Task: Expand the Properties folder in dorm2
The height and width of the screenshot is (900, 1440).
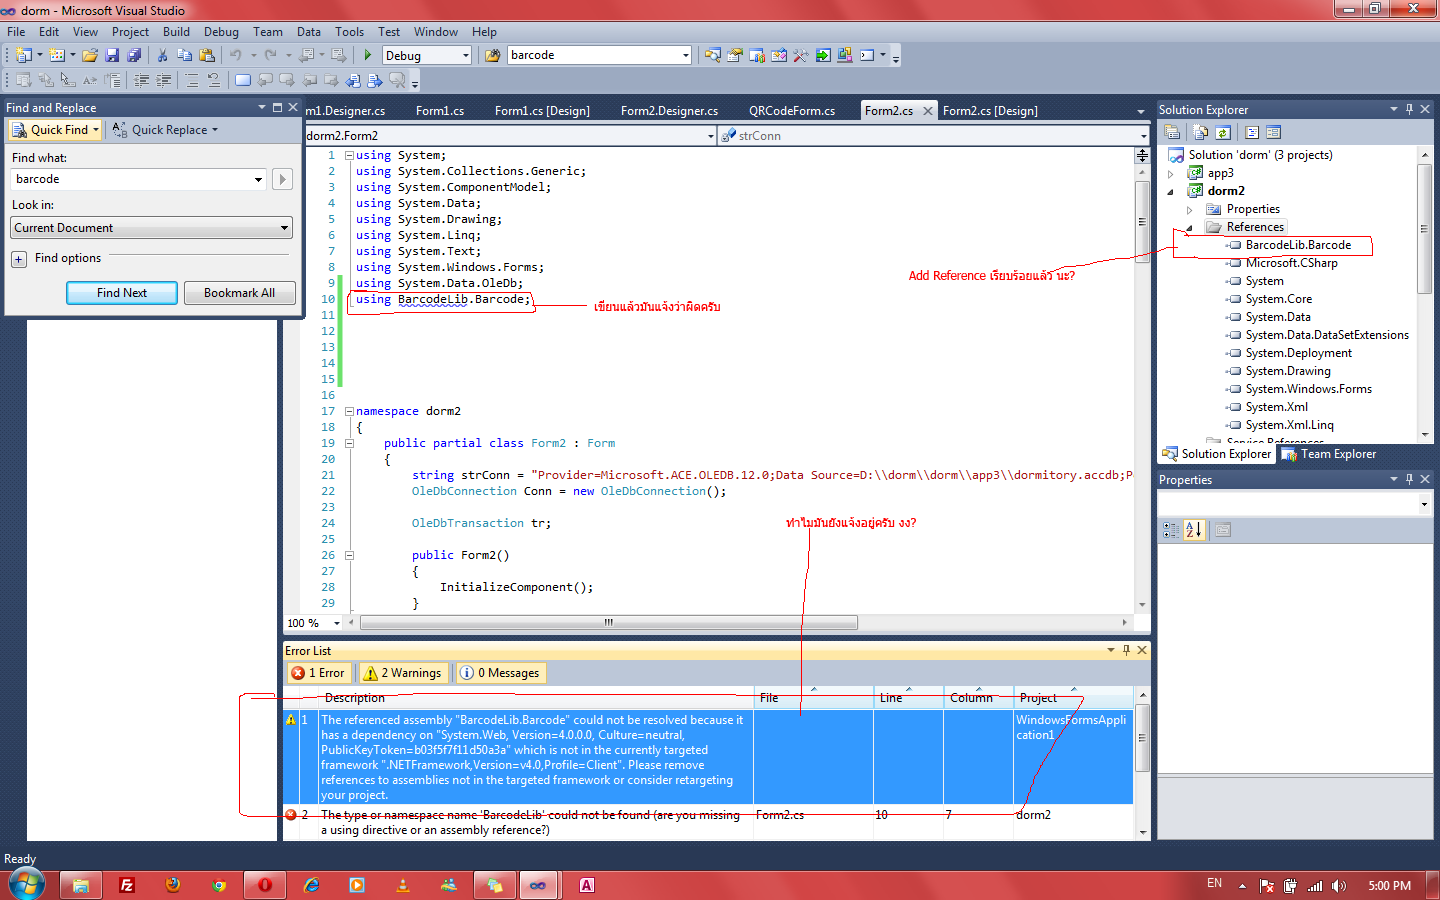Action: (1190, 210)
